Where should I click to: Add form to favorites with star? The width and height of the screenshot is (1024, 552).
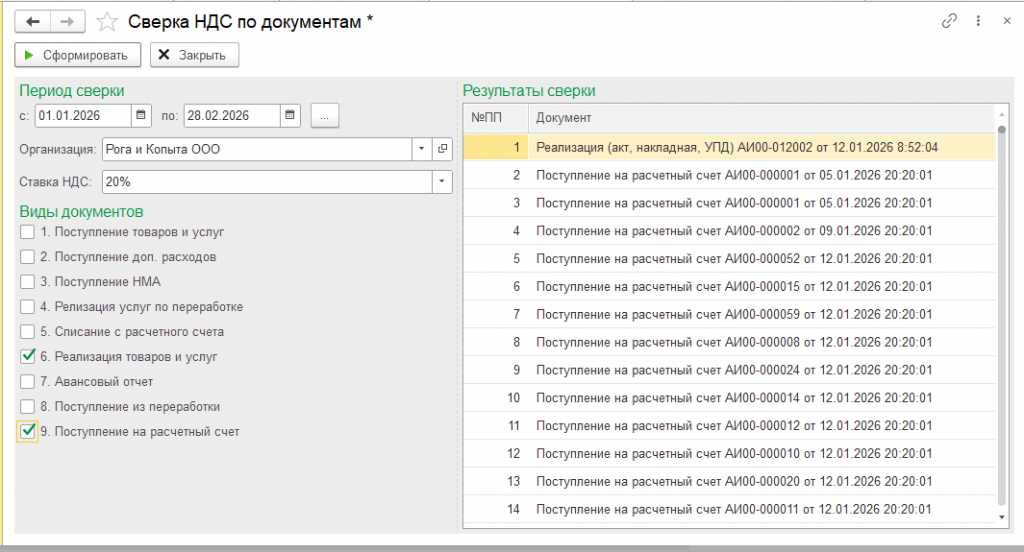[x=105, y=21]
